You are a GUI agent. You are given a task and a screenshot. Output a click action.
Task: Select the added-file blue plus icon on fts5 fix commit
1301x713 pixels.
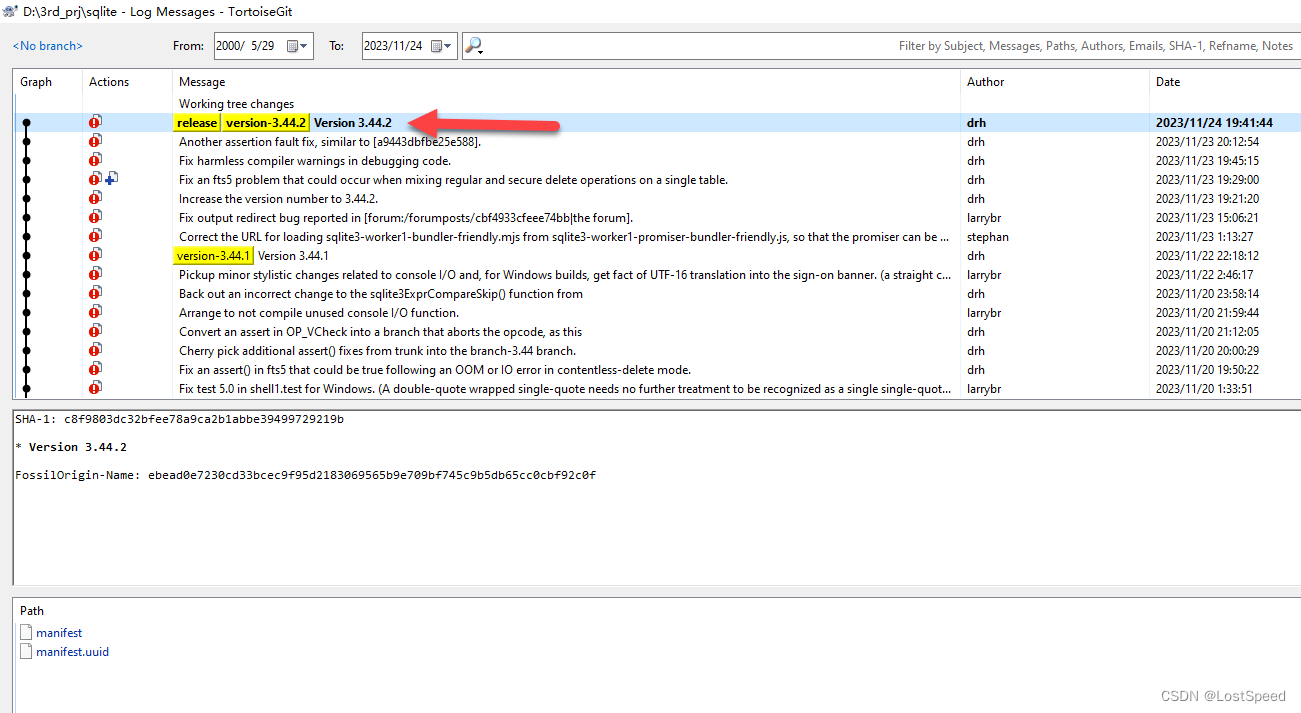pyautogui.click(x=111, y=178)
